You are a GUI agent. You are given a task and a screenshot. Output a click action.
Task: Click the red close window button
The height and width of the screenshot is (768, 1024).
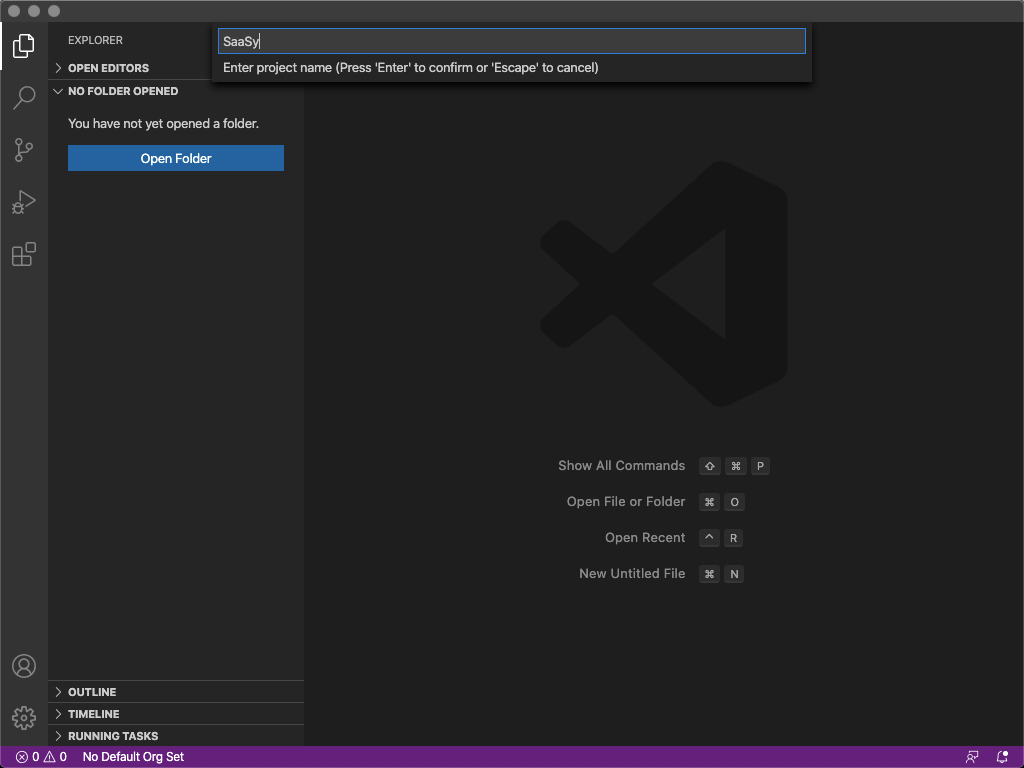[14, 11]
